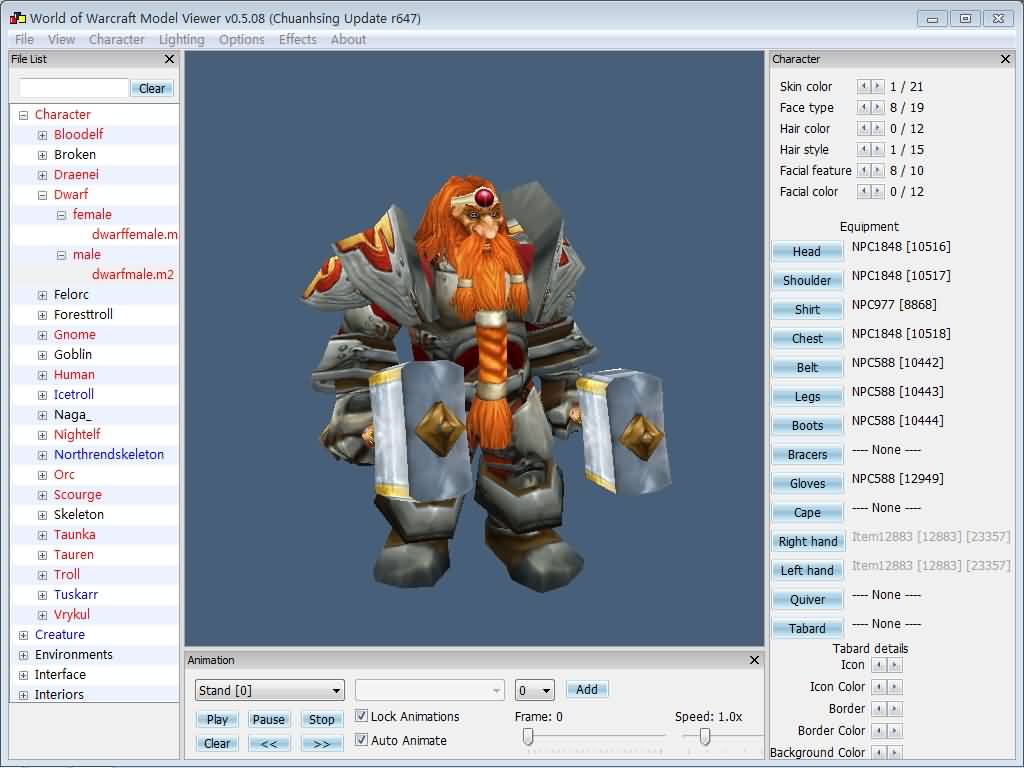1024x768 pixels.
Task: Expand the Nightelf tree node
Action: (x=42, y=435)
